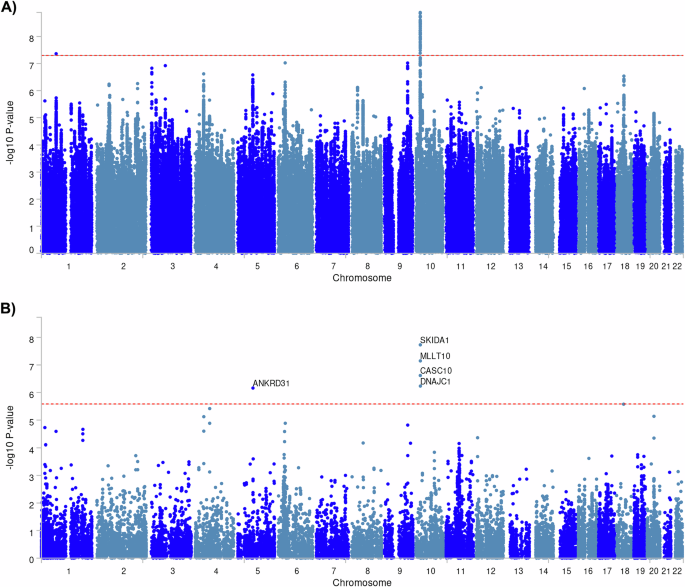Screen dimensions: 685x587
Task: Click the Chromosome axis title in panel A
Action: tap(362, 278)
